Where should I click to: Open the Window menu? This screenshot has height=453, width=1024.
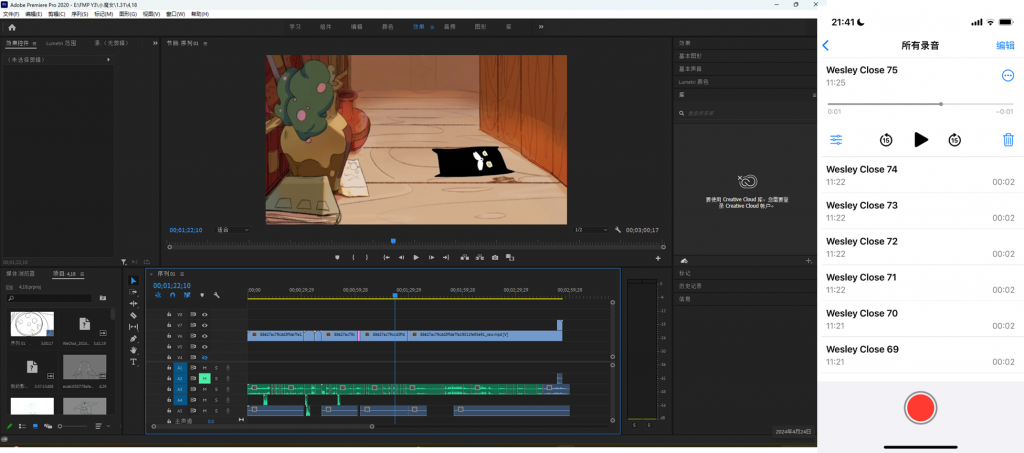(x=176, y=14)
